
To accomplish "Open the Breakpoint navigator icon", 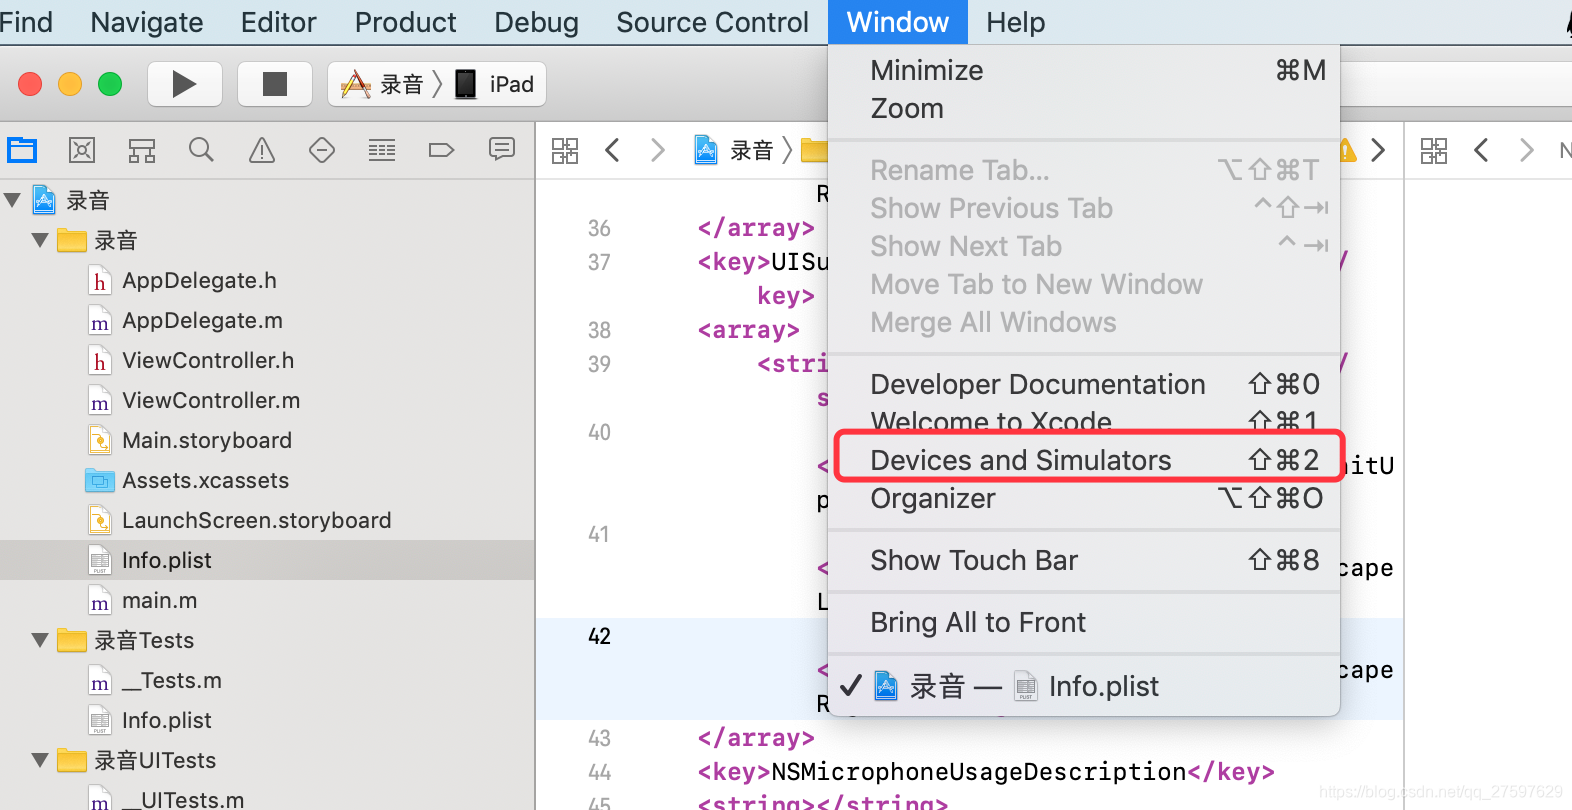I will tap(441, 150).
